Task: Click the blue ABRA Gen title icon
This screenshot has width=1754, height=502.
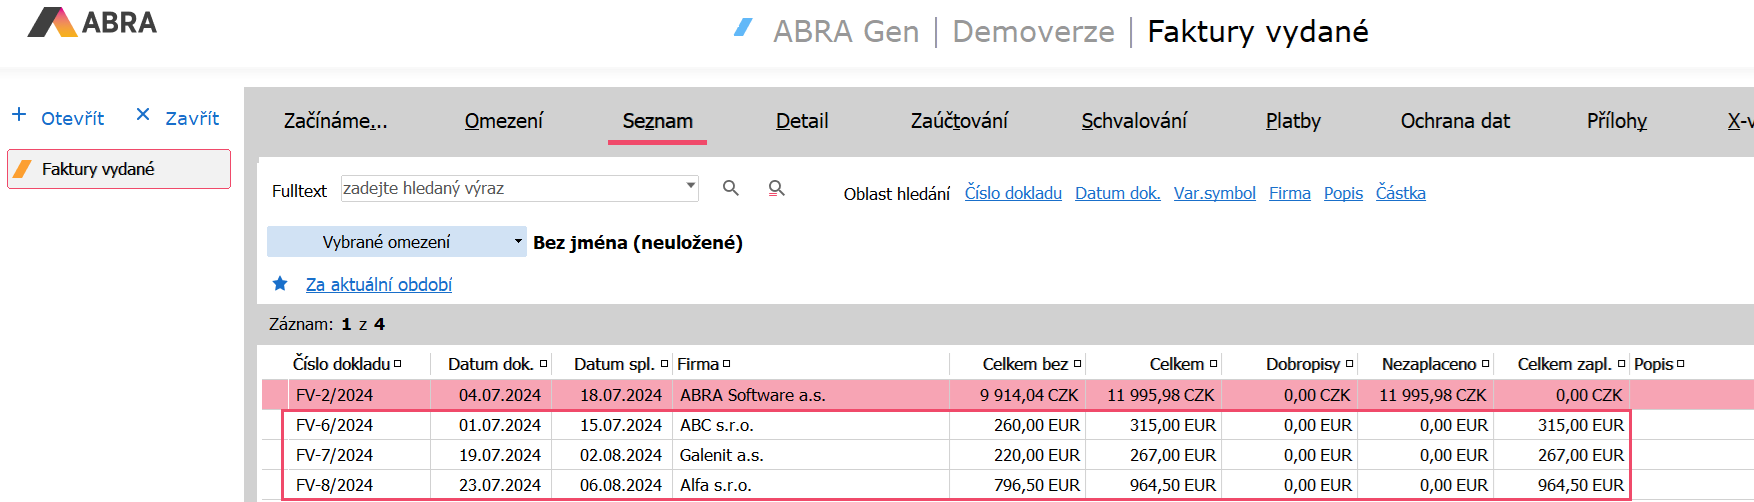Action: tap(743, 28)
